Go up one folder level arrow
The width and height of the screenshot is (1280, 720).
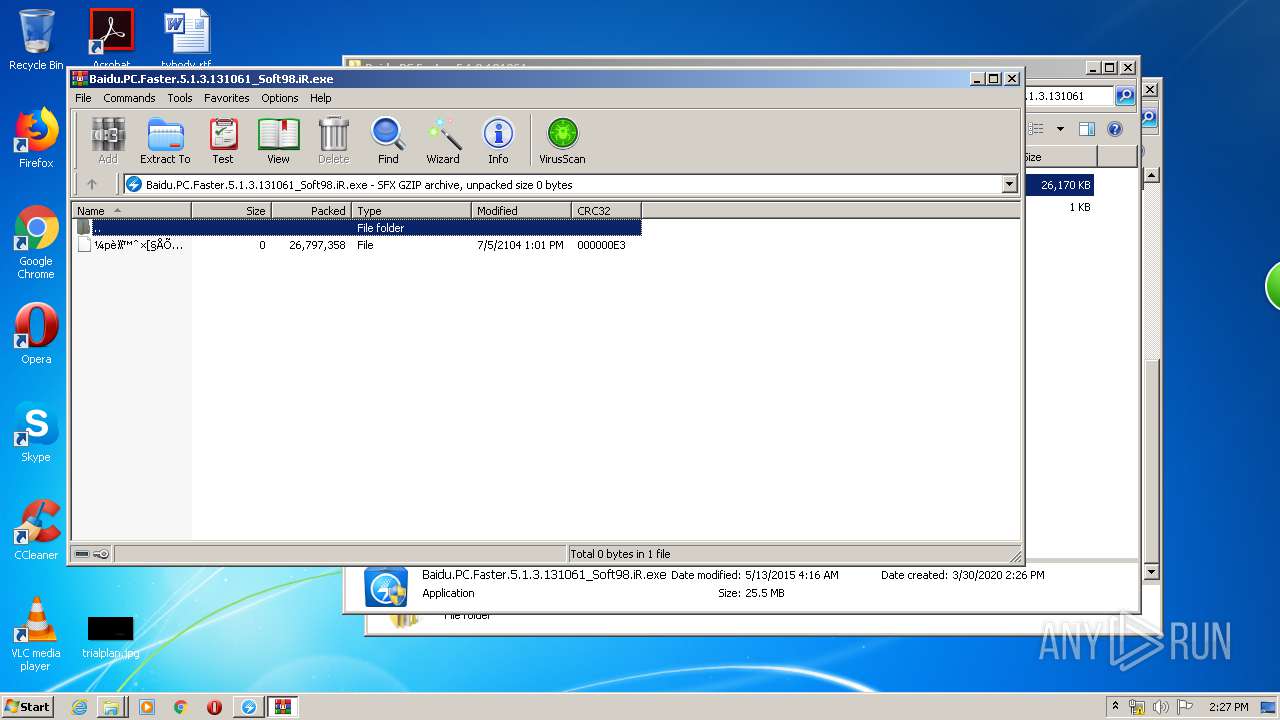point(92,184)
